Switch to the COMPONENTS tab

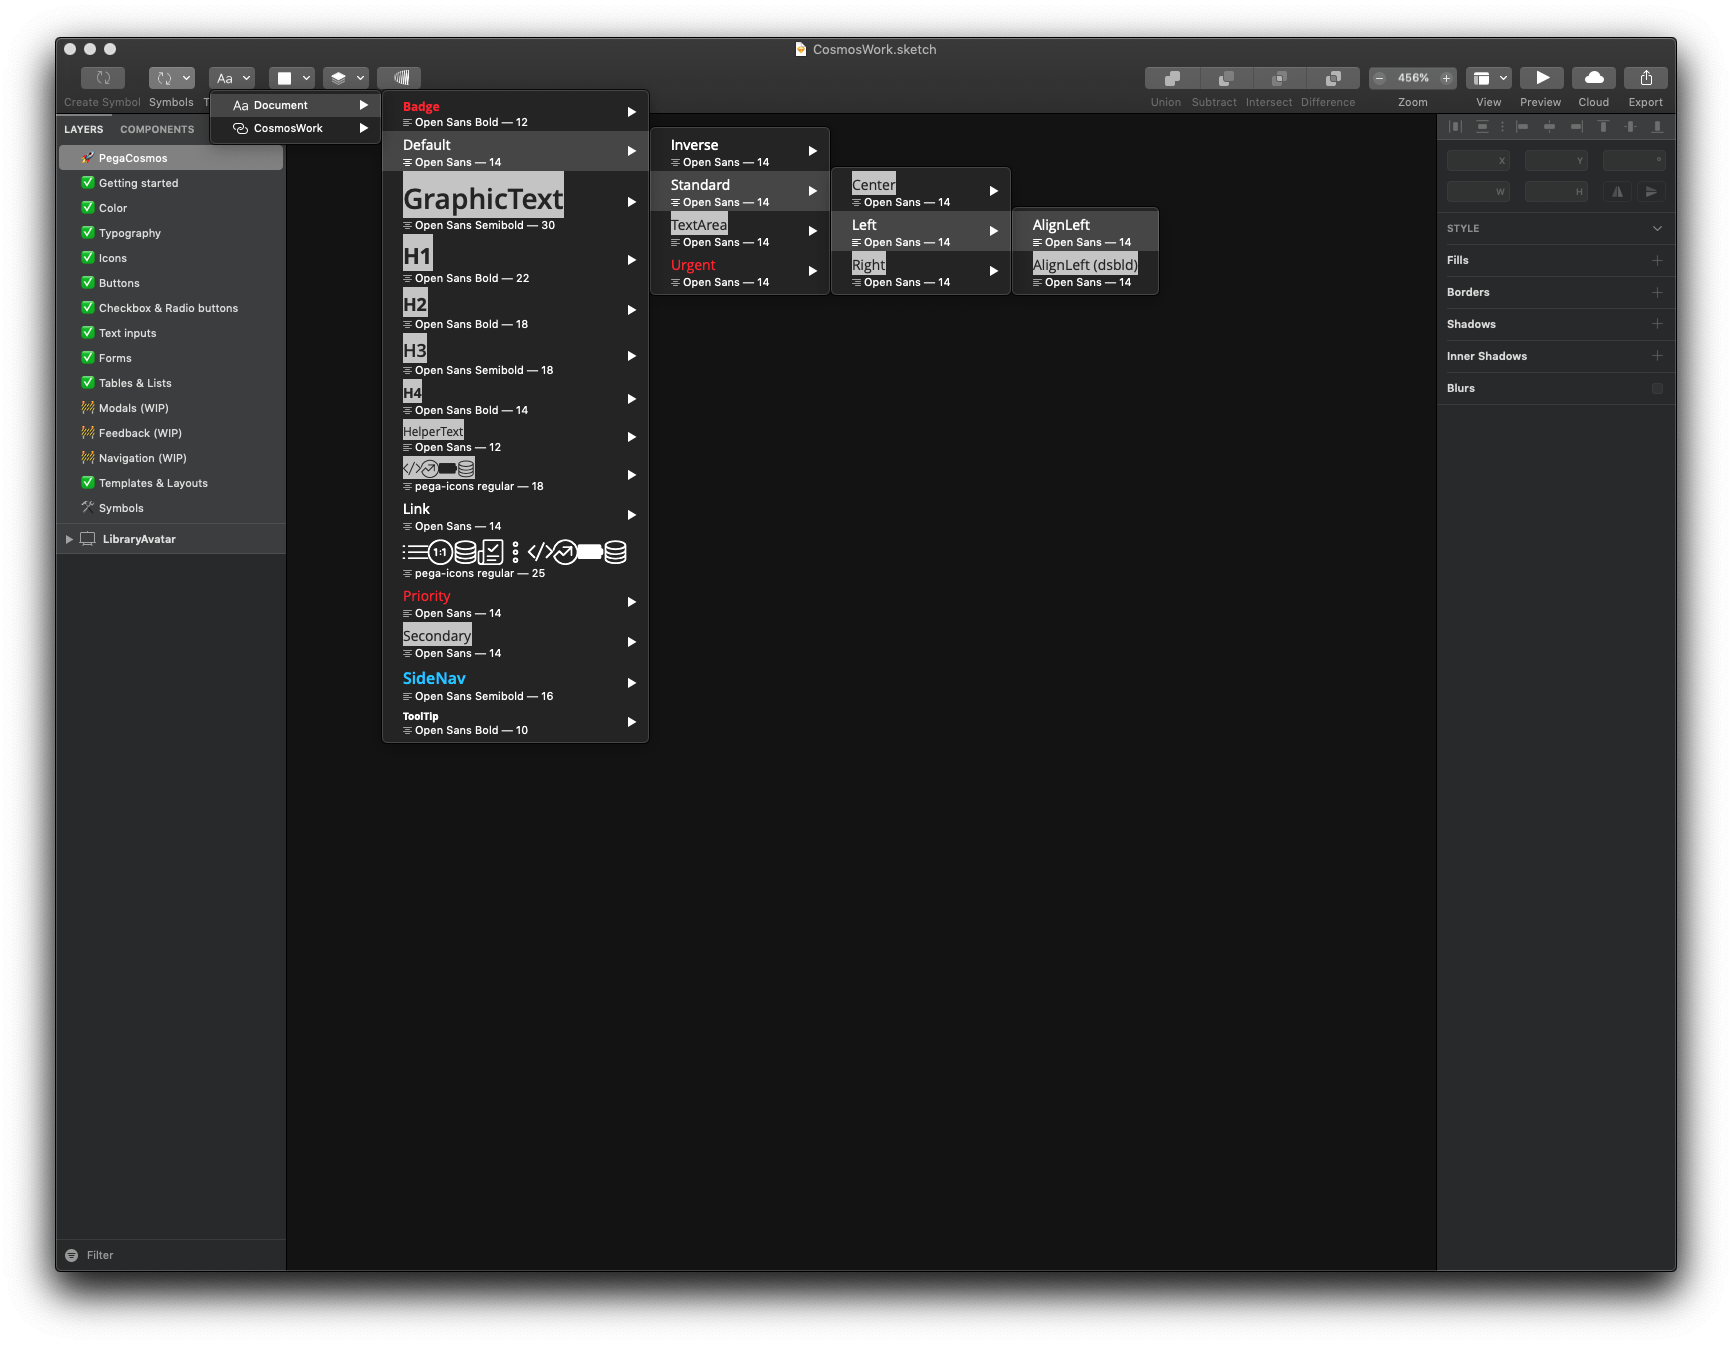pyautogui.click(x=157, y=128)
